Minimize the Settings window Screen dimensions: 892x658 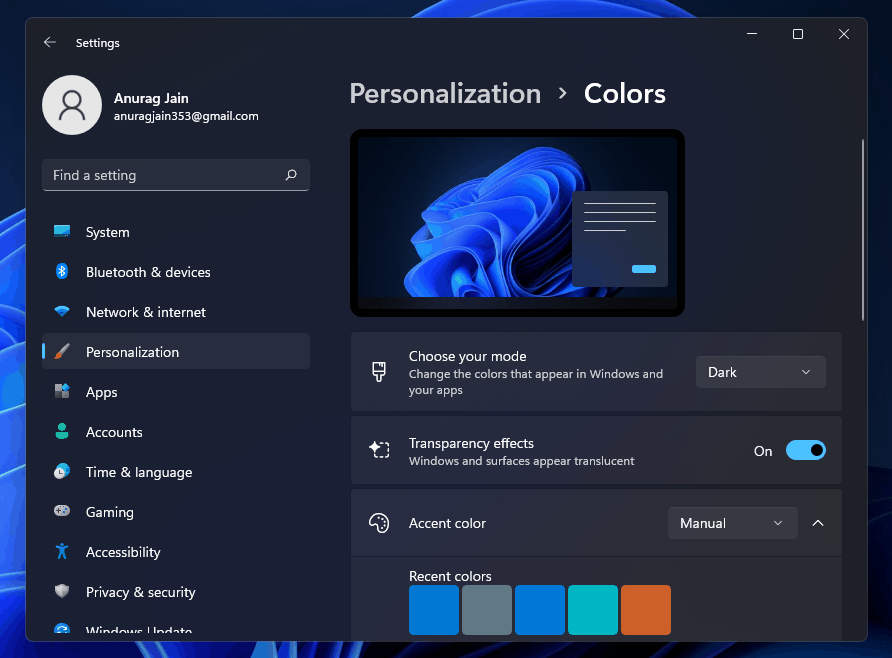pyautogui.click(x=751, y=34)
